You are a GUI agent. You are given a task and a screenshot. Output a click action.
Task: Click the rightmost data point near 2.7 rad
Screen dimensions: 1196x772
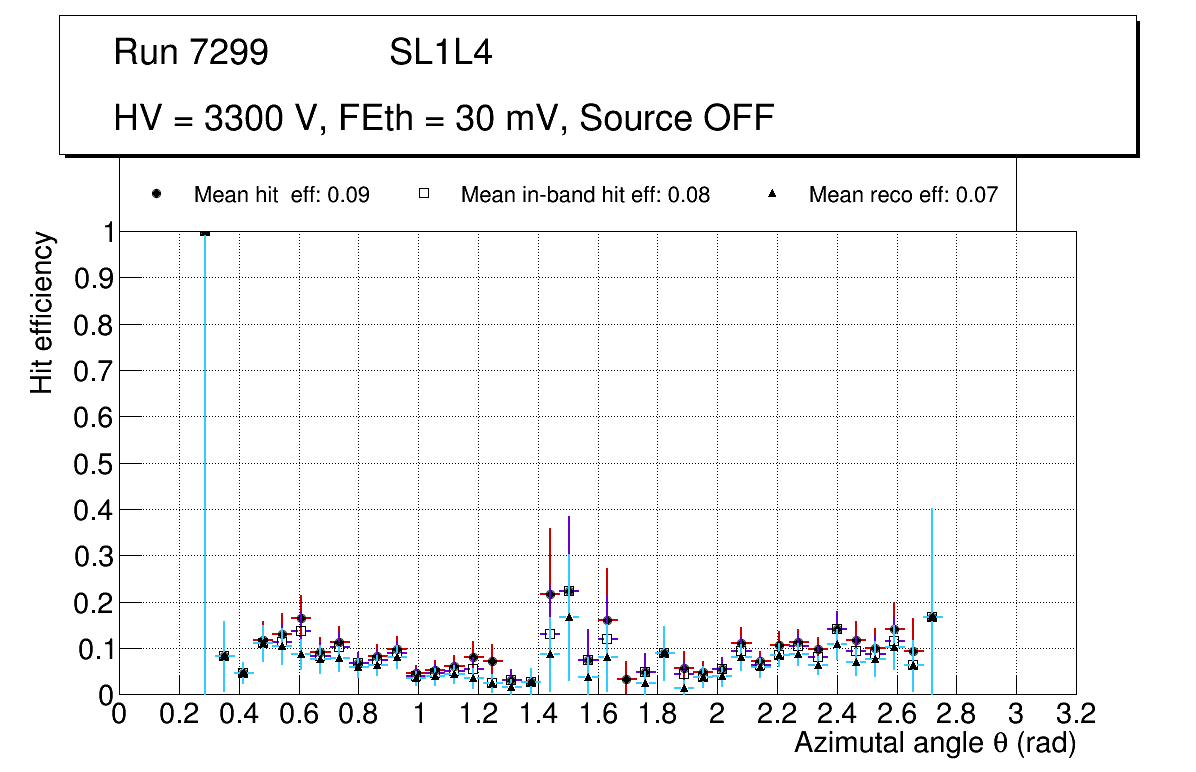(x=932, y=617)
